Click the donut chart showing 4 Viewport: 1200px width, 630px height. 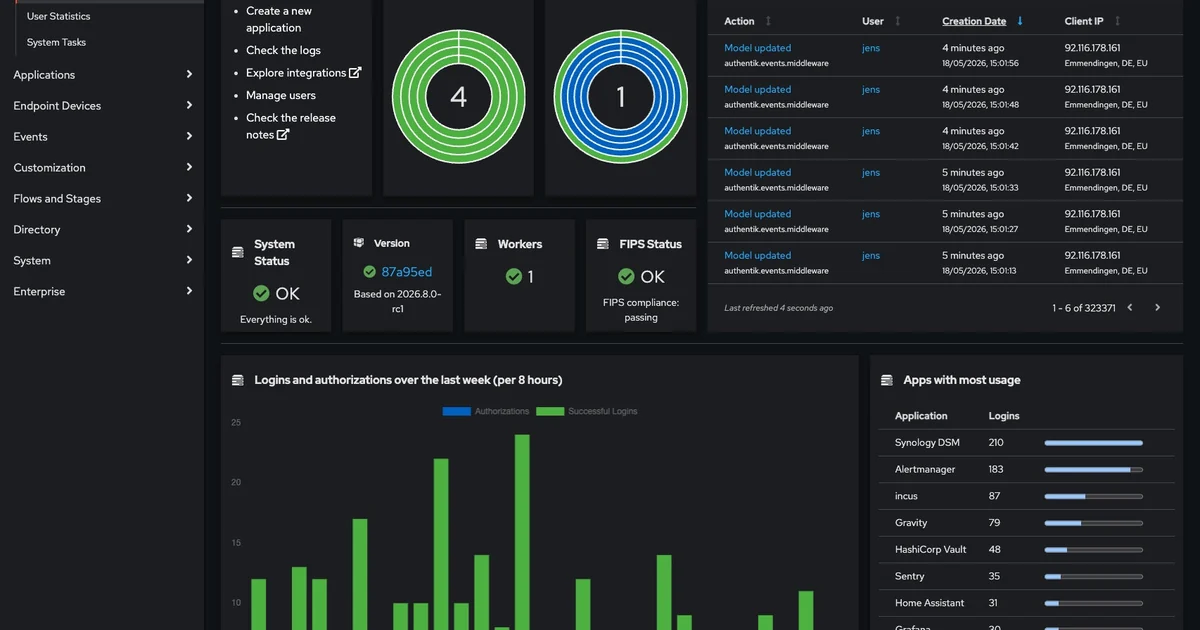(459, 96)
